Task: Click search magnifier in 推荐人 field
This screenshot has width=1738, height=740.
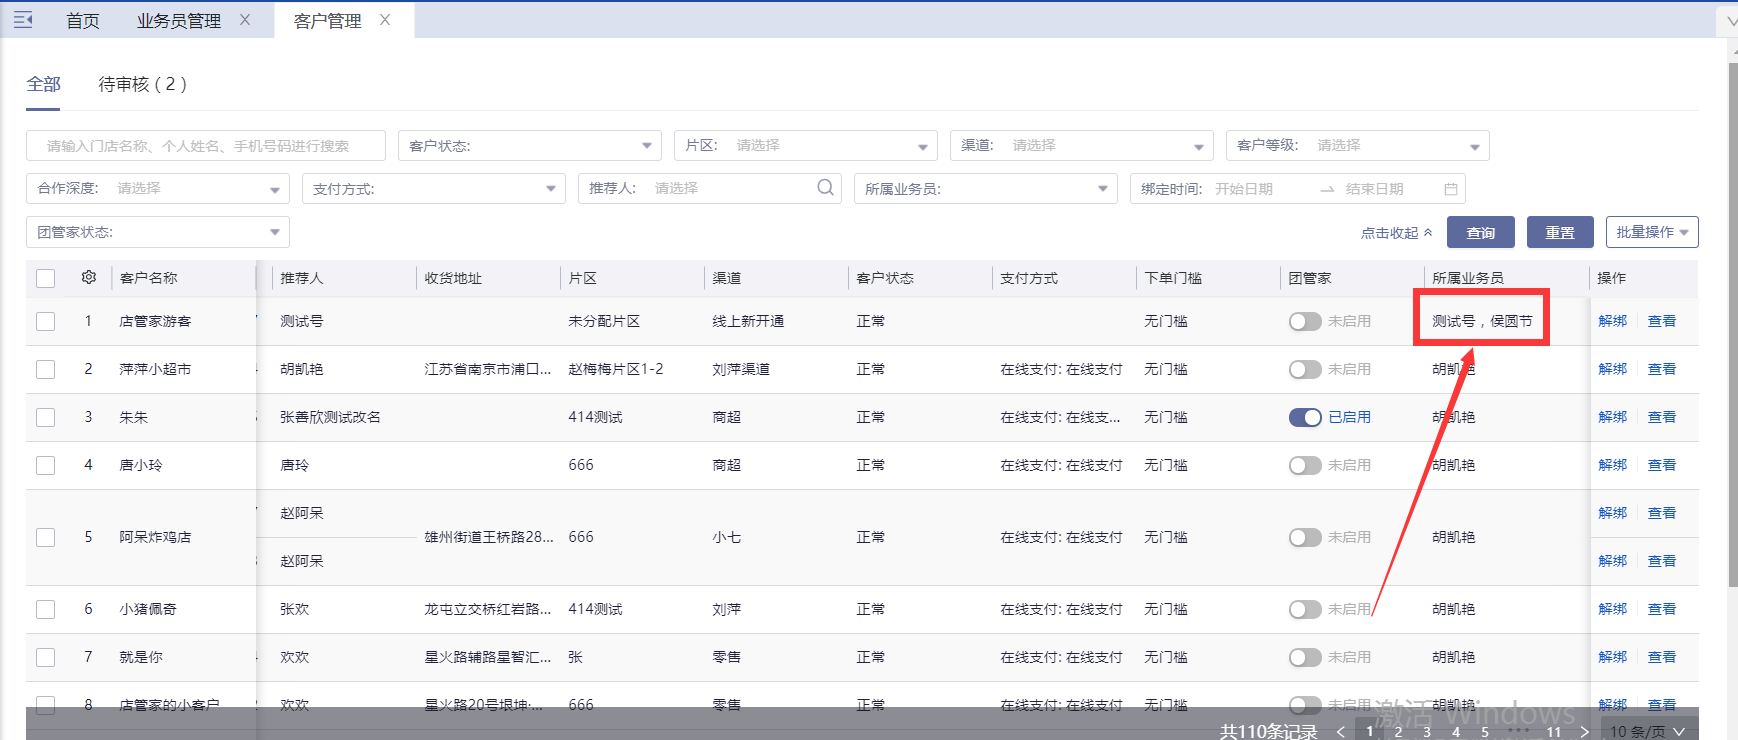Action: [825, 187]
